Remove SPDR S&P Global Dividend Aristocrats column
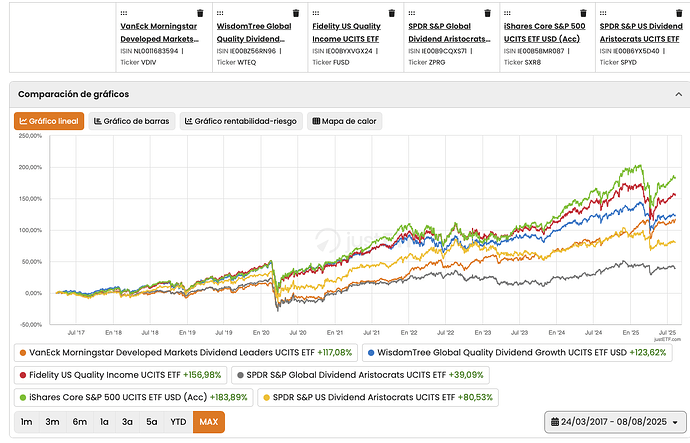Viewport: 690px width, 443px height. coord(488,13)
